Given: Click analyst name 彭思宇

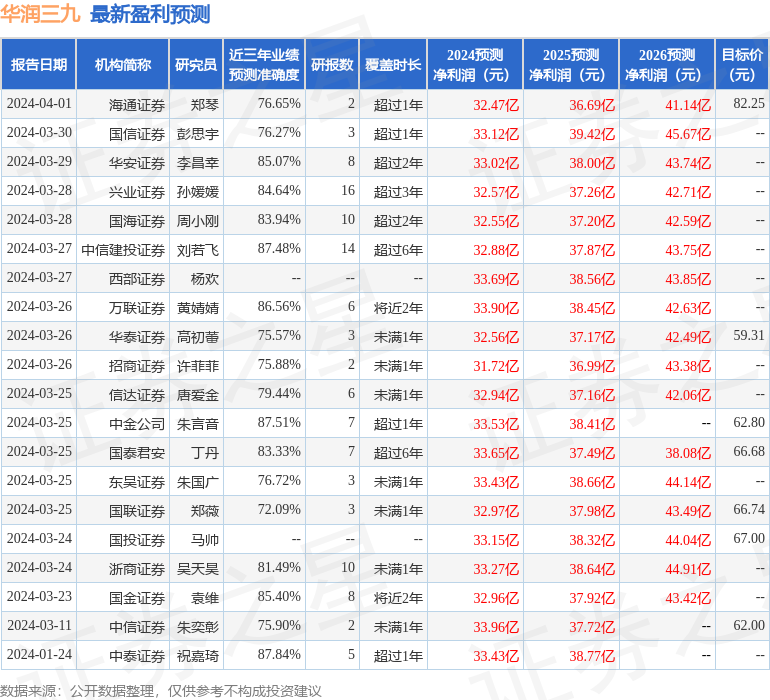Looking at the screenshot, I should tap(198, 134).
